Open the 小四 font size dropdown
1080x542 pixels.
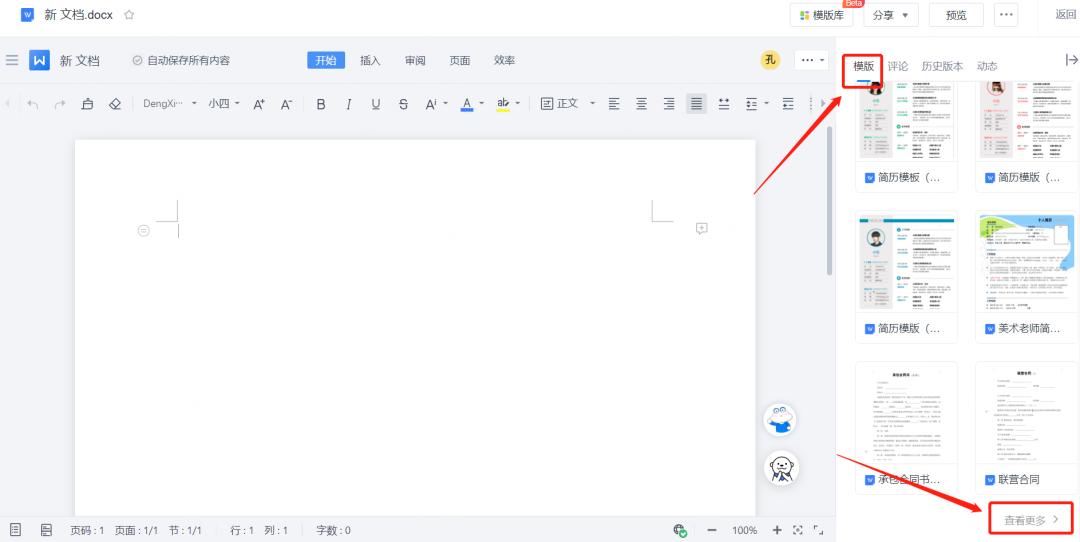pyautogui.click(x=224, y=103)
